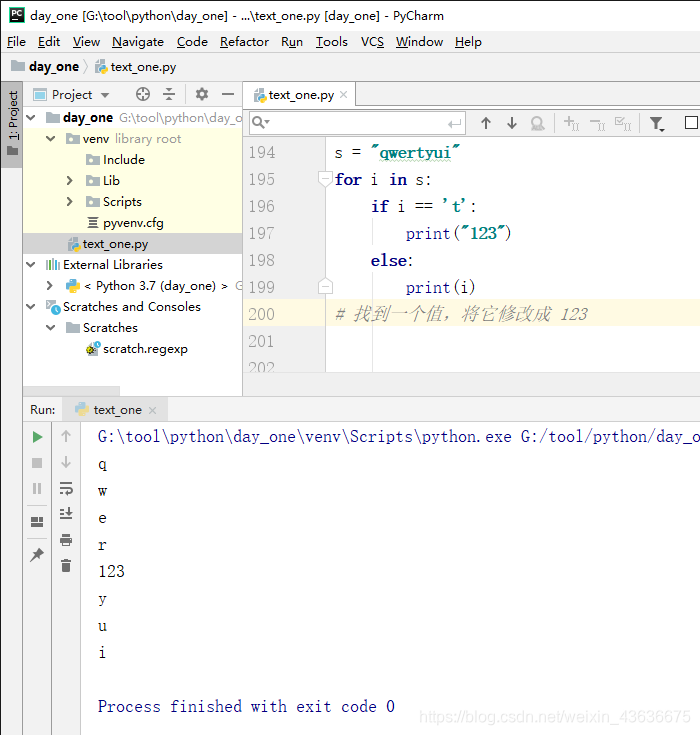Click the Restore layout icon in Run panel
Image resolution: width=700 pixels, height=735 pixels.
(37, 522)
